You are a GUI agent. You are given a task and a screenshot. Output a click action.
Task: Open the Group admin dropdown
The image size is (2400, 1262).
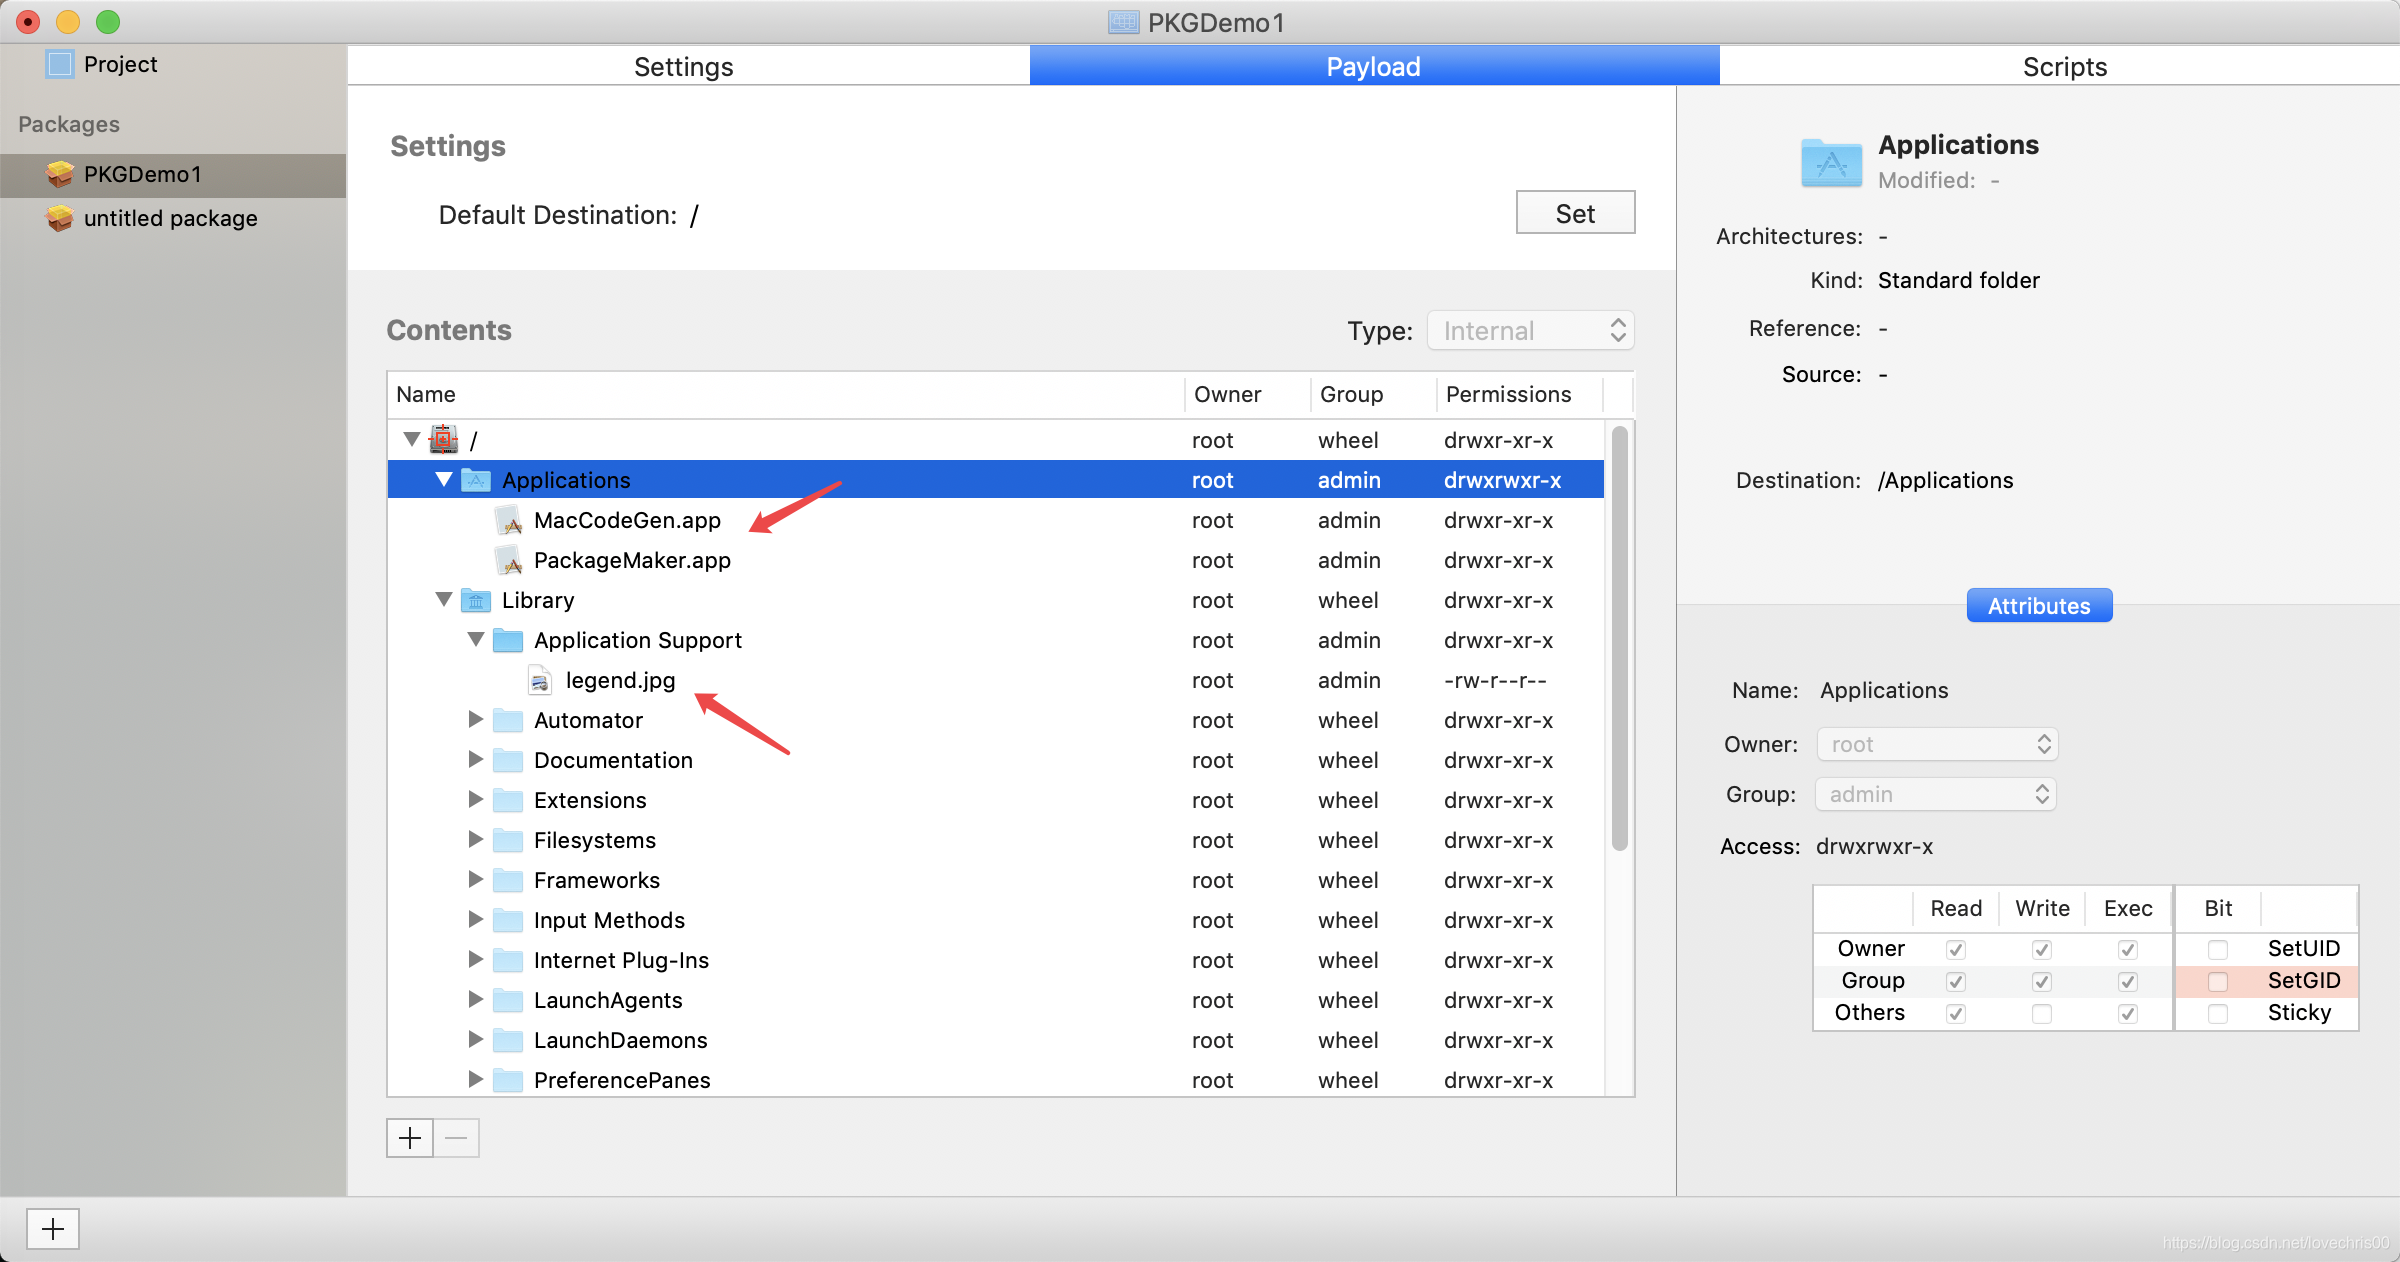(x=1936, y=795)
